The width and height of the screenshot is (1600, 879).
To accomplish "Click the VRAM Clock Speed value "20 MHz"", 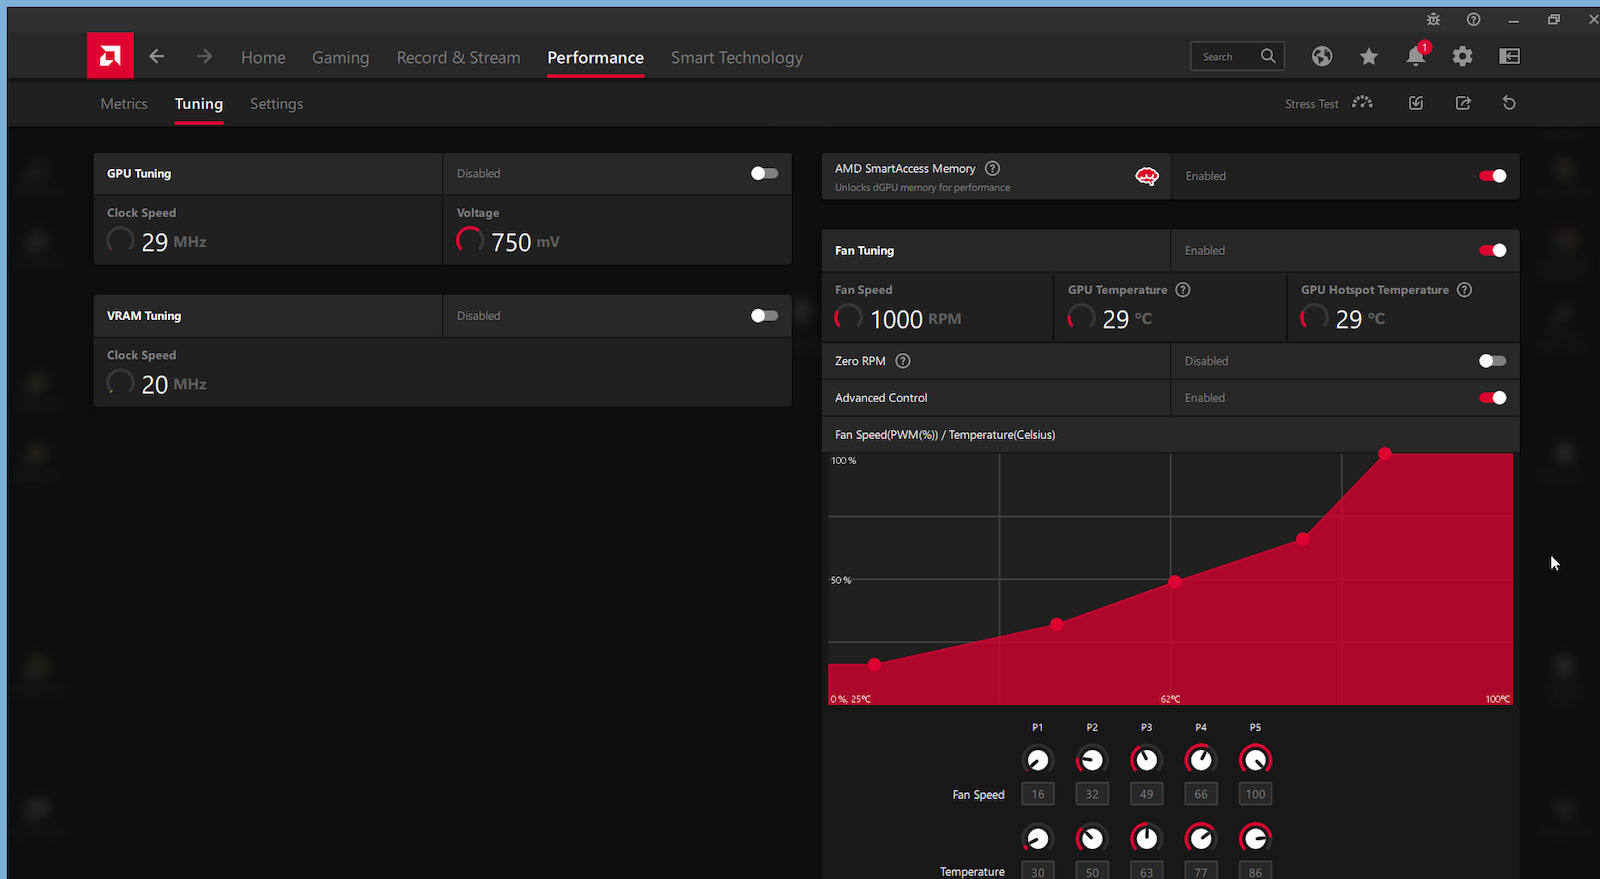I will click(174, 384).
